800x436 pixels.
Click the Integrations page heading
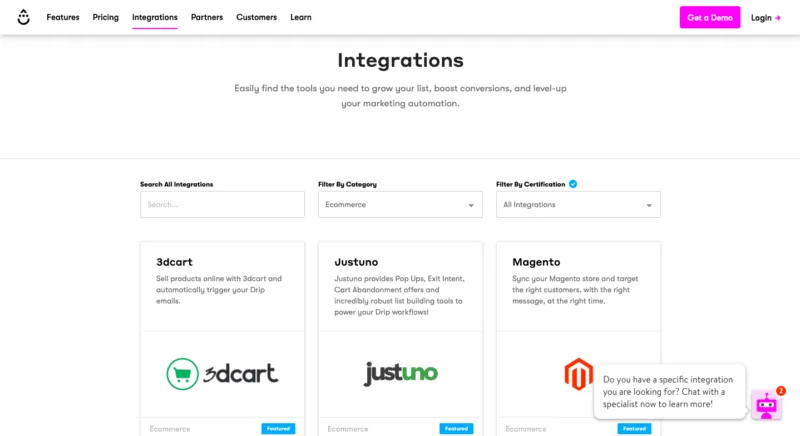[x=401, y=60]
